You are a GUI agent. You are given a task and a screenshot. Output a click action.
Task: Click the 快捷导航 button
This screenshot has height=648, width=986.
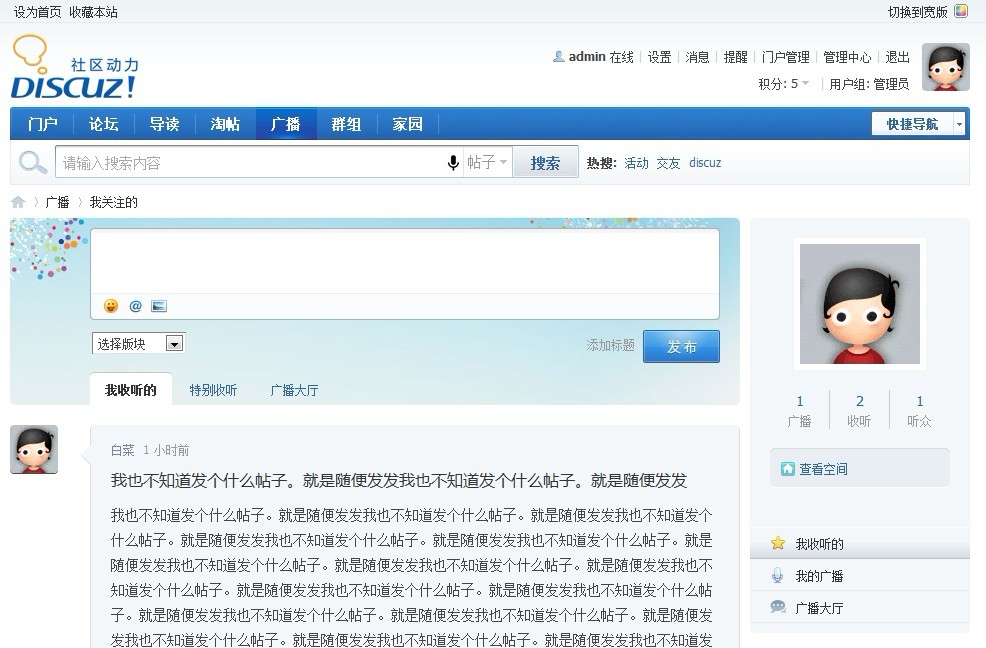(x=912, y=124)
